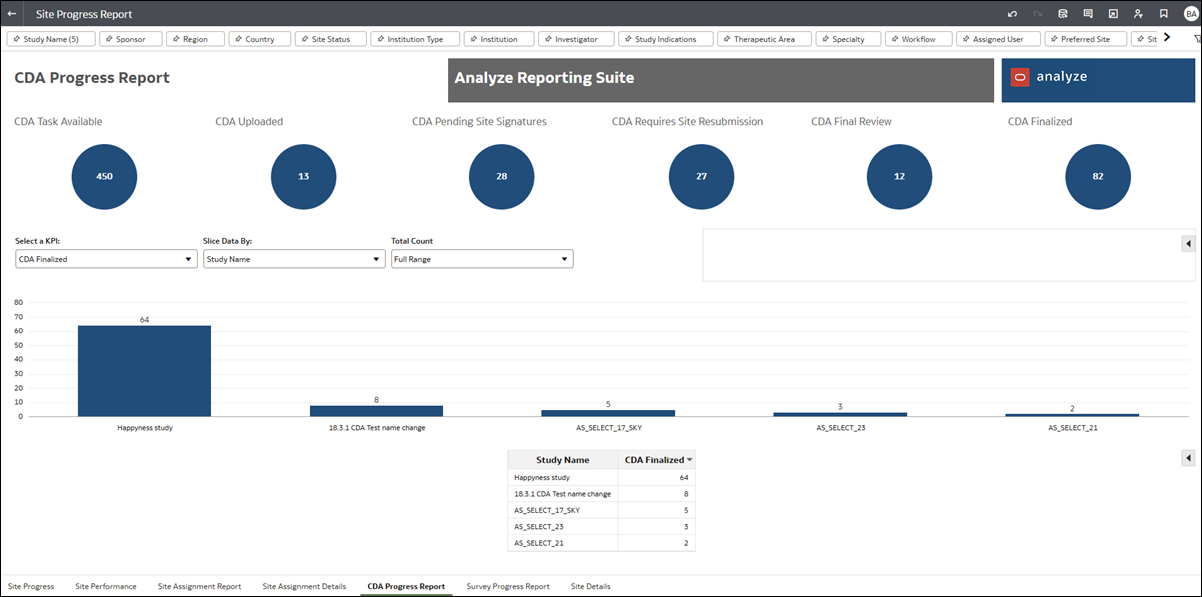Click the CDA Final Review circle showing 12
This screenshot has width=1202, height=597.
coord(899,176)
